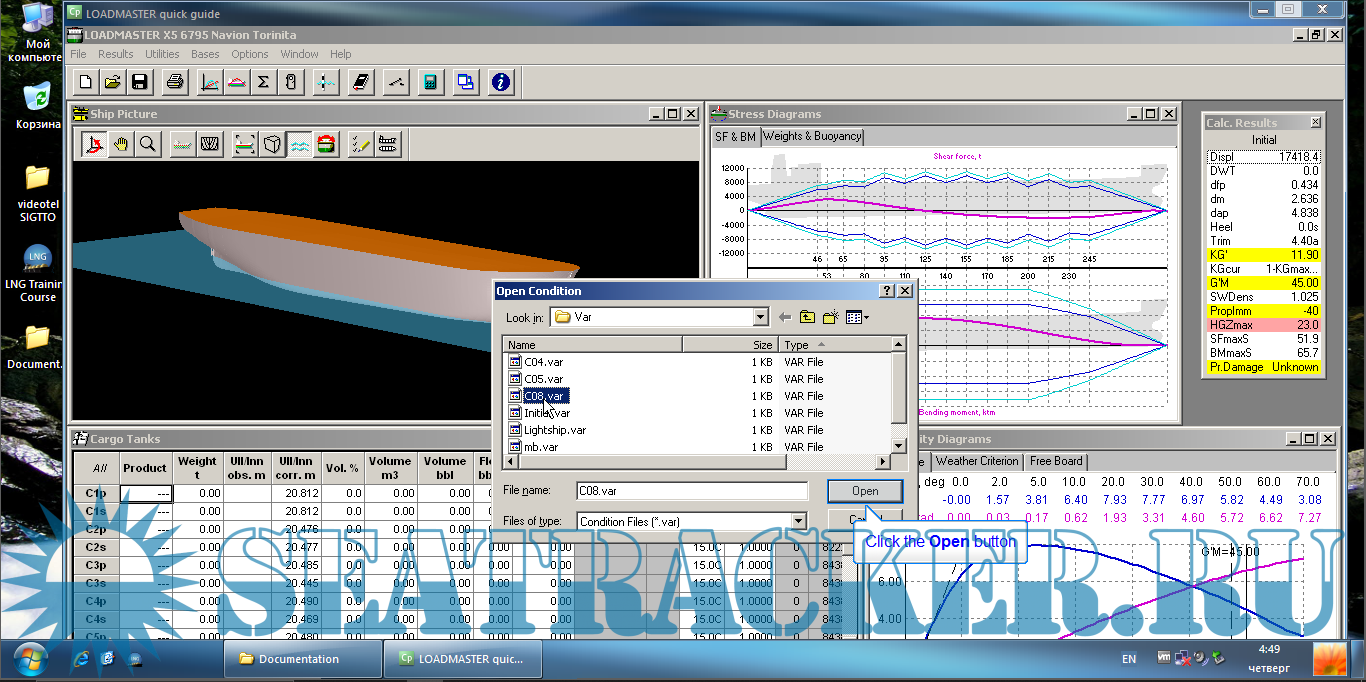Screen dimensions: 1366x682
Task: Click the 3D box view icon
Action: [272, 145]
